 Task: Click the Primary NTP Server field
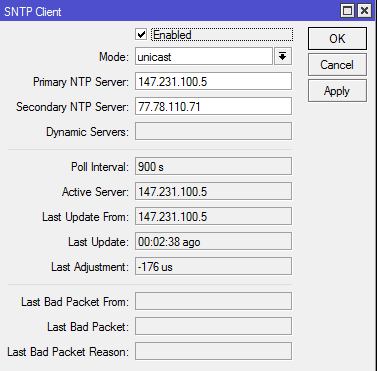pos(213,81)
